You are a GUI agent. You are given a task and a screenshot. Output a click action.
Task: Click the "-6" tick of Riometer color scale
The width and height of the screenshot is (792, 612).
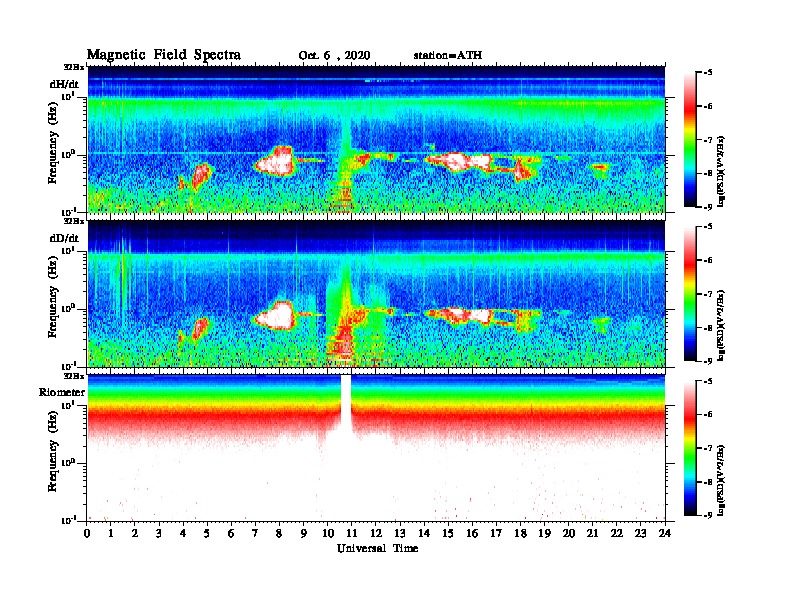(709, 414)
